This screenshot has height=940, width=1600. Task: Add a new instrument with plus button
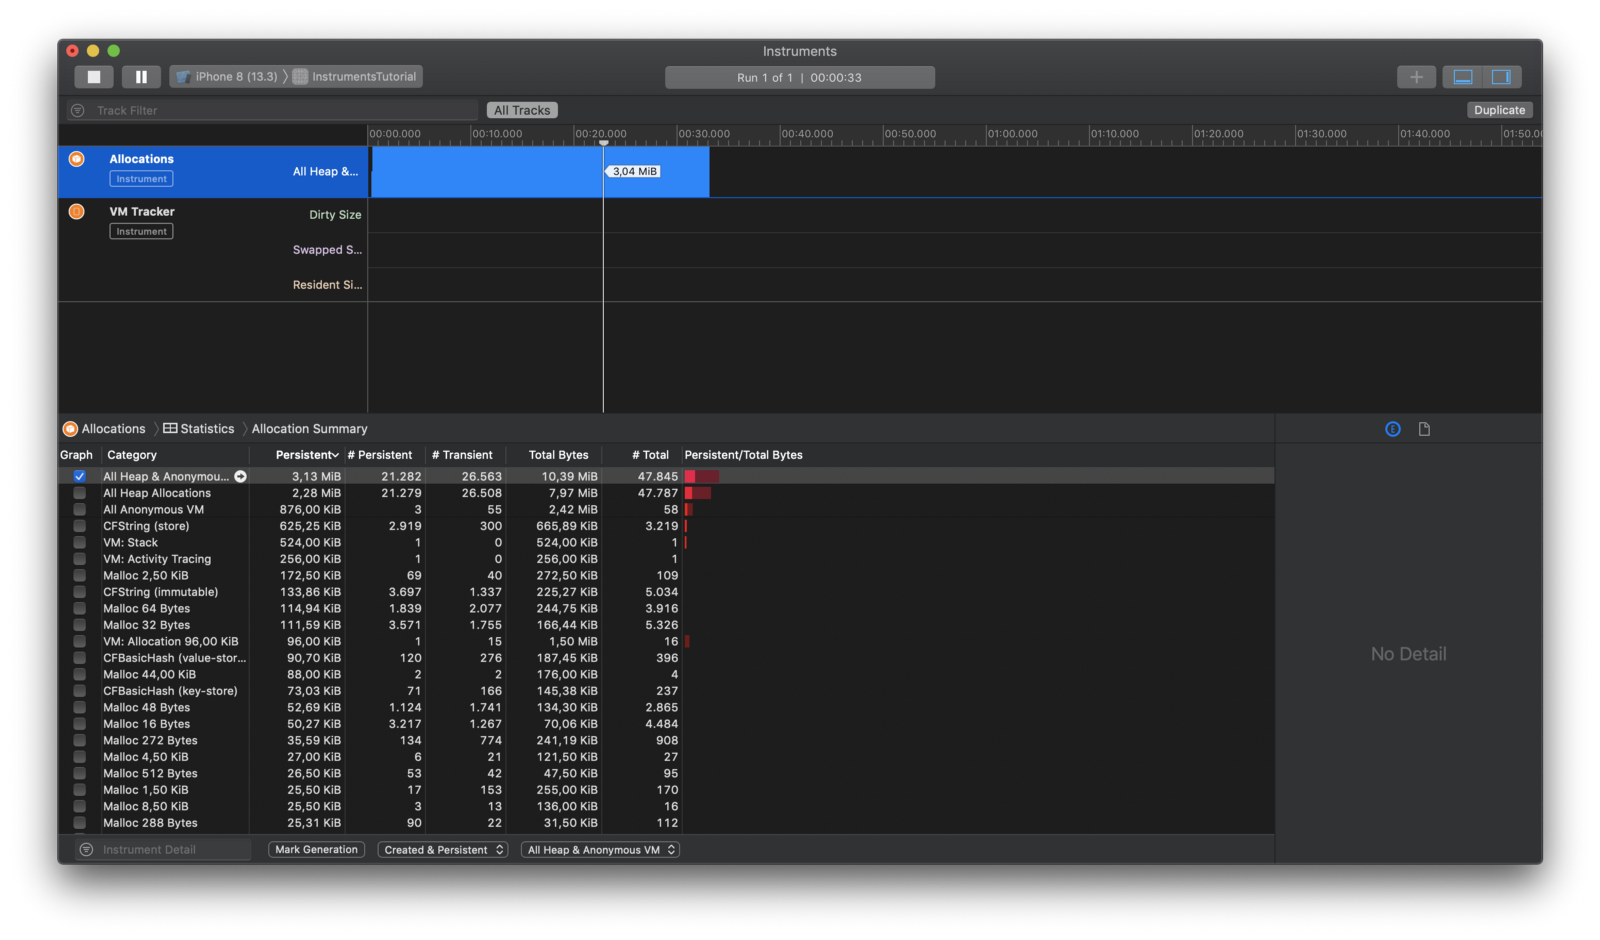1416,77
